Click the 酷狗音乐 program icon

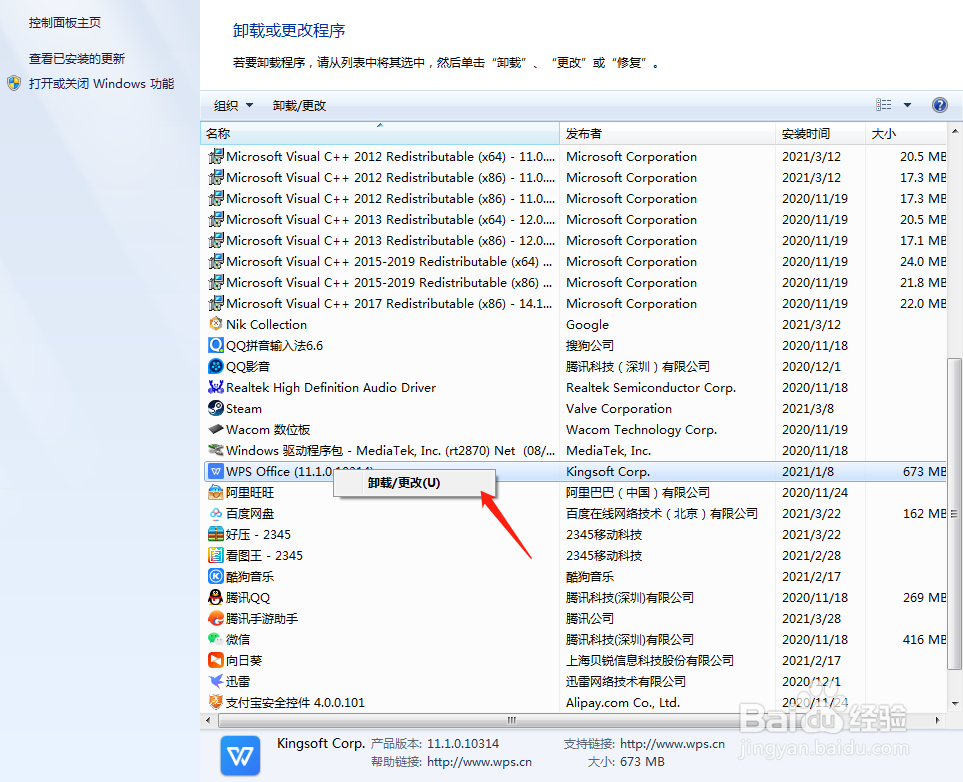(x=216, y=576)
